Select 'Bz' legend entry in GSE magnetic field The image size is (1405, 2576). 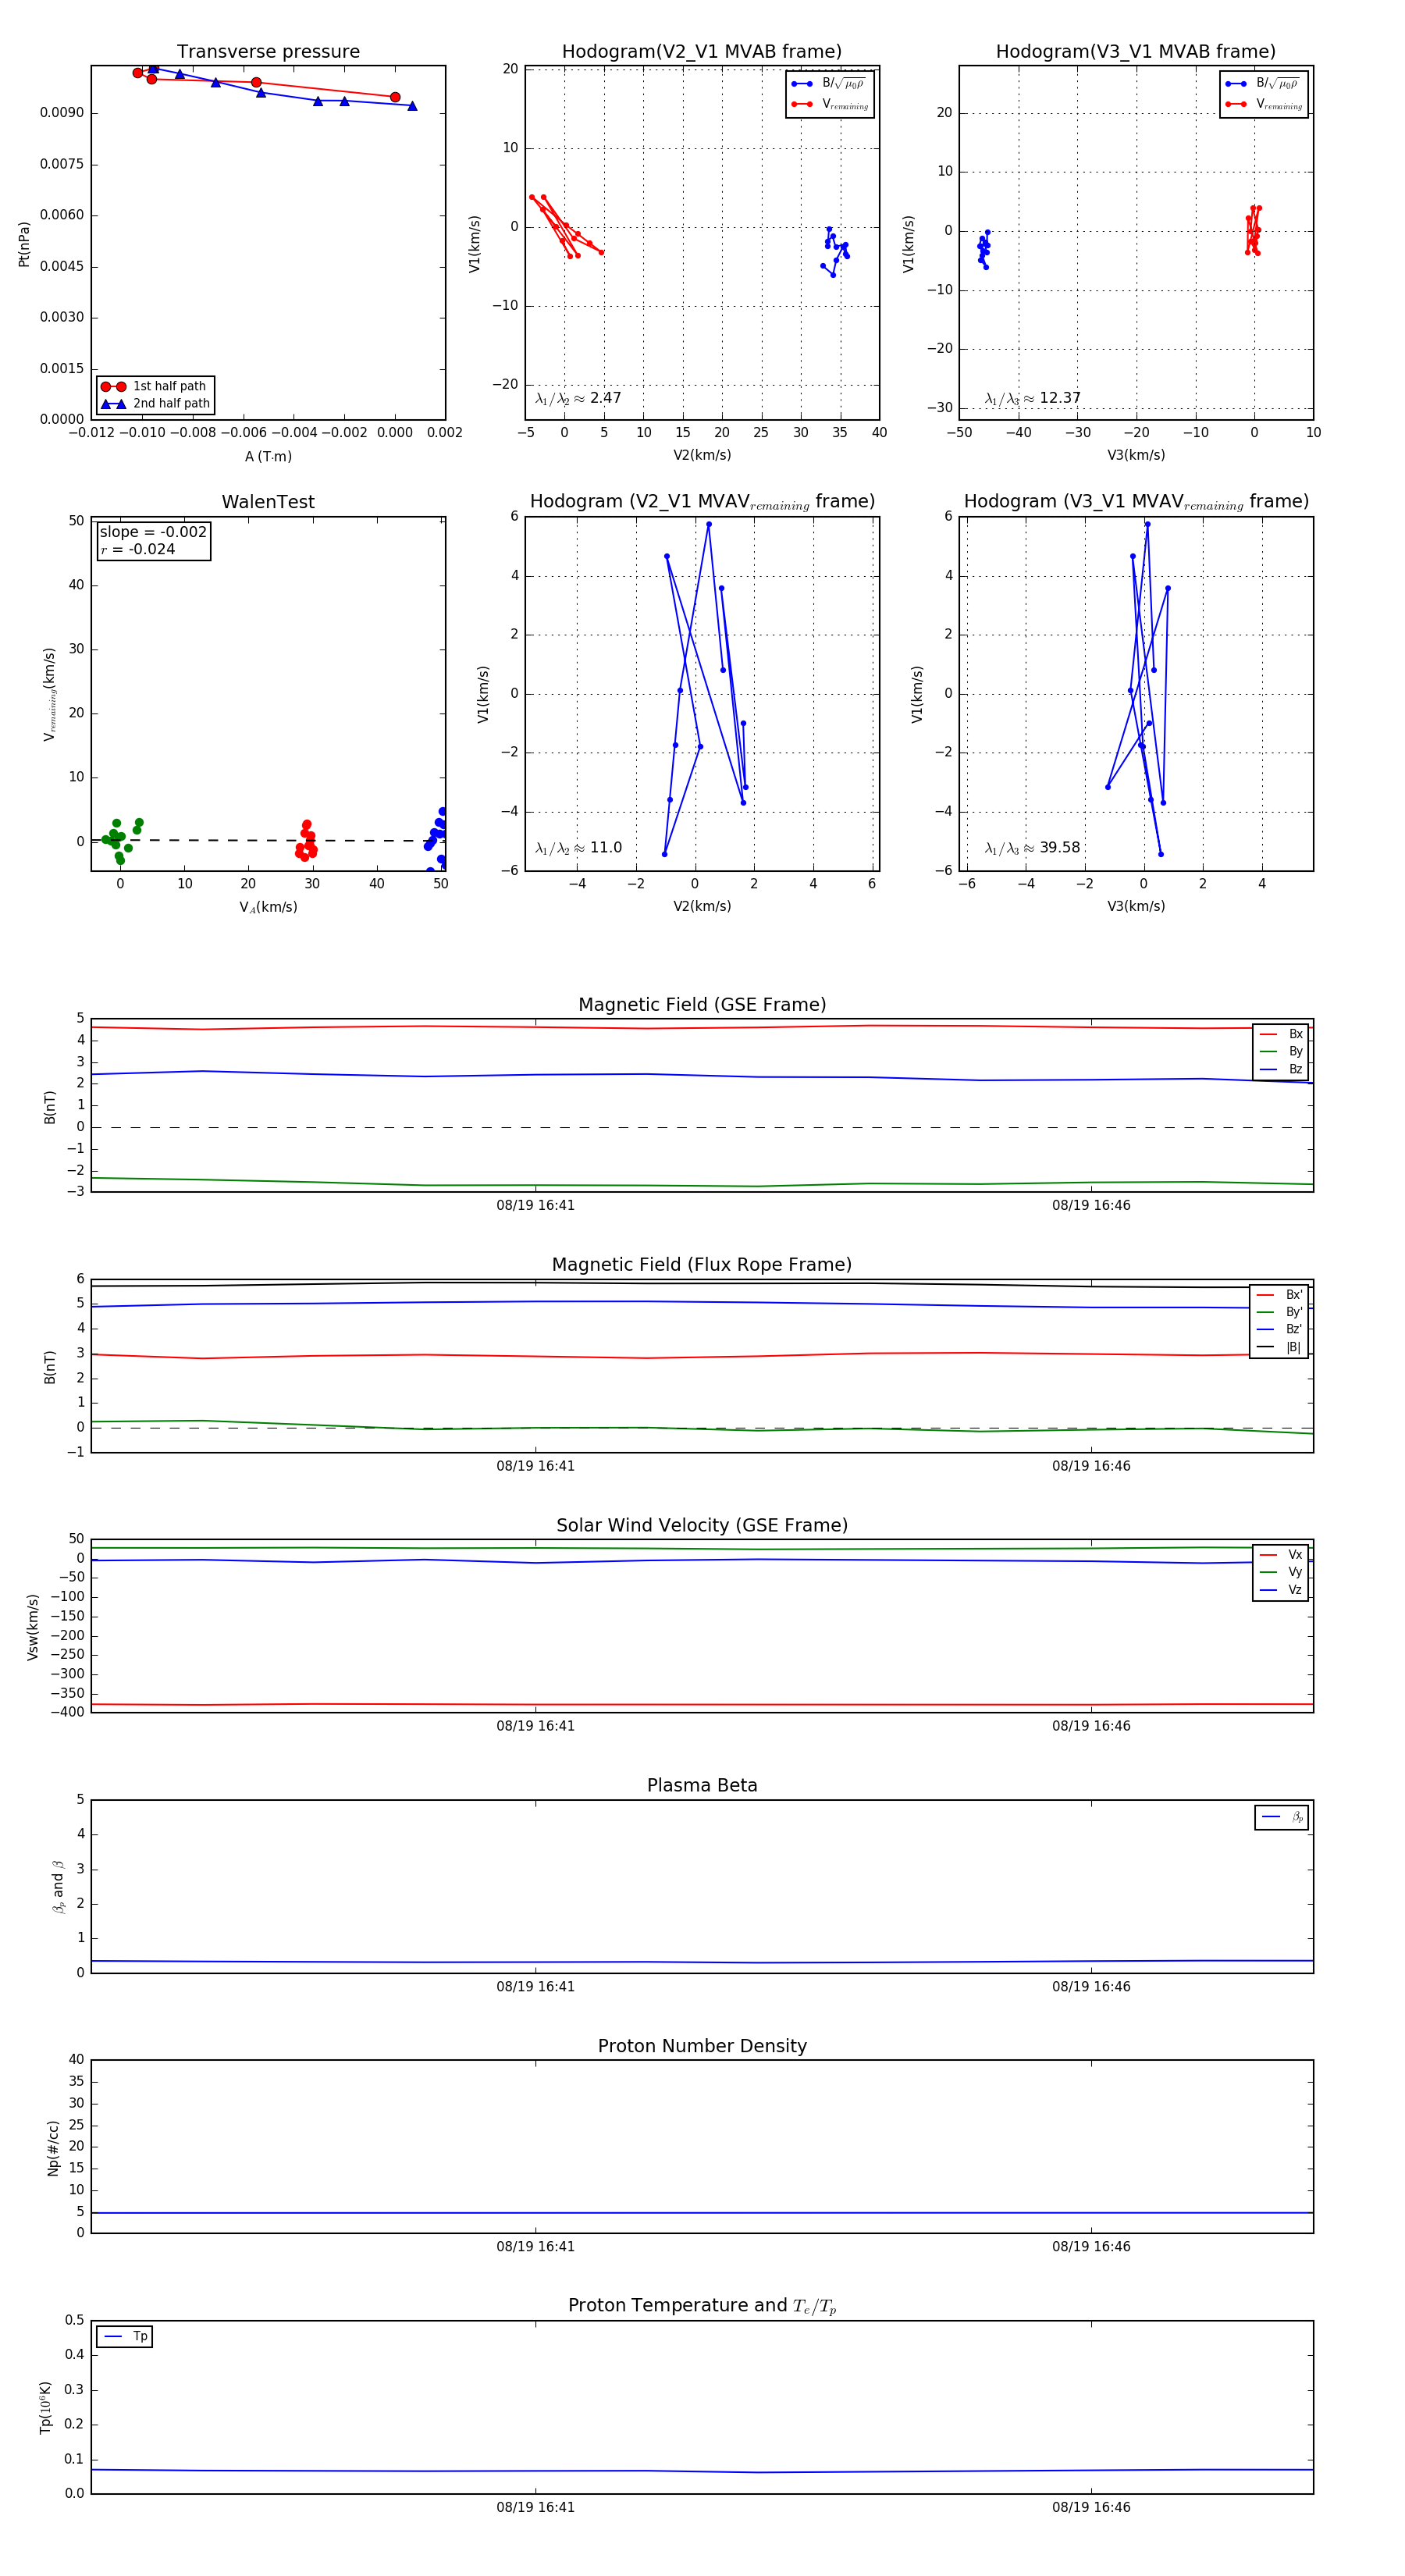click(x=1281, y=1069)
